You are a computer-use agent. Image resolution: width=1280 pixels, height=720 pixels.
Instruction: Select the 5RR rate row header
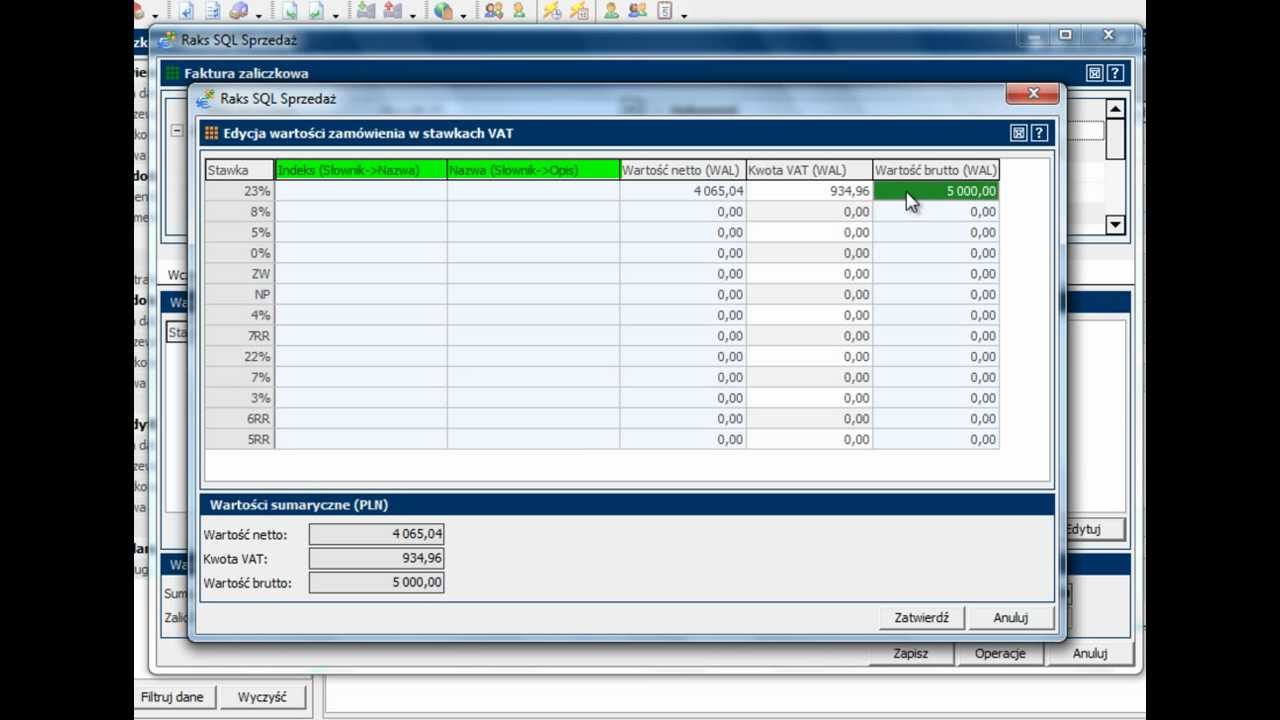(240, 439)
